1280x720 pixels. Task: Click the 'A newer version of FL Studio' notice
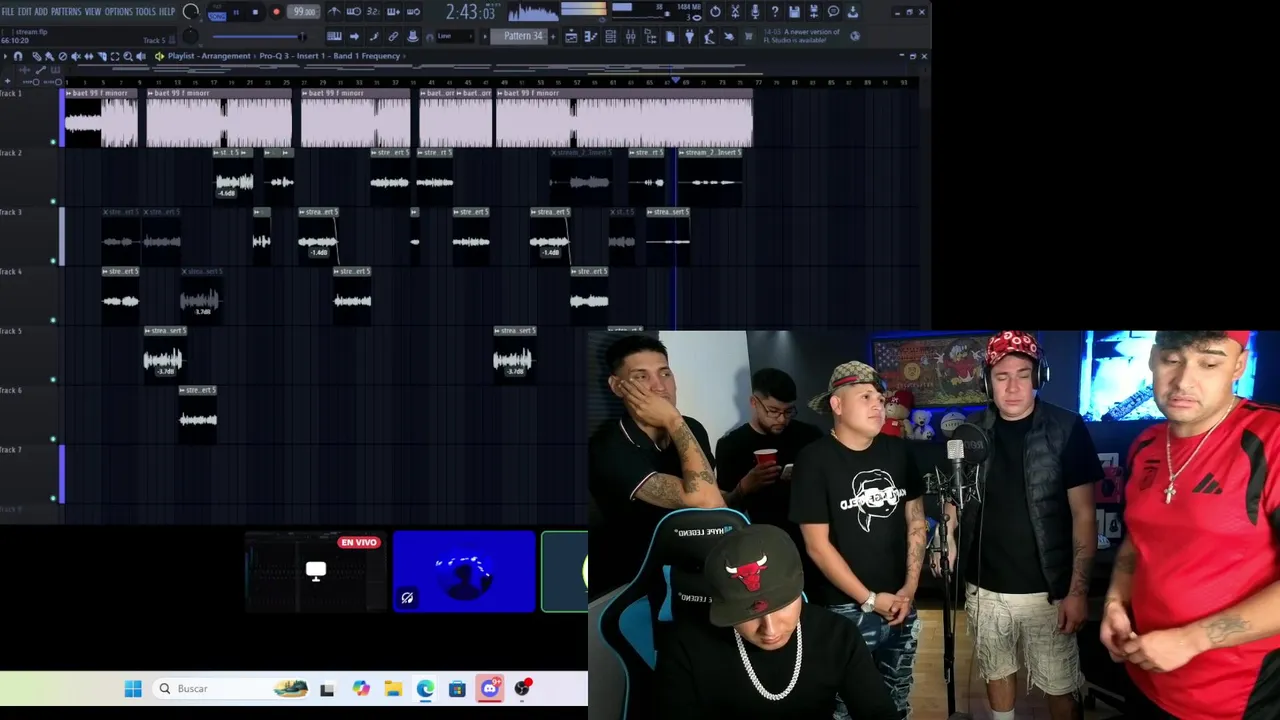point(803,36)
